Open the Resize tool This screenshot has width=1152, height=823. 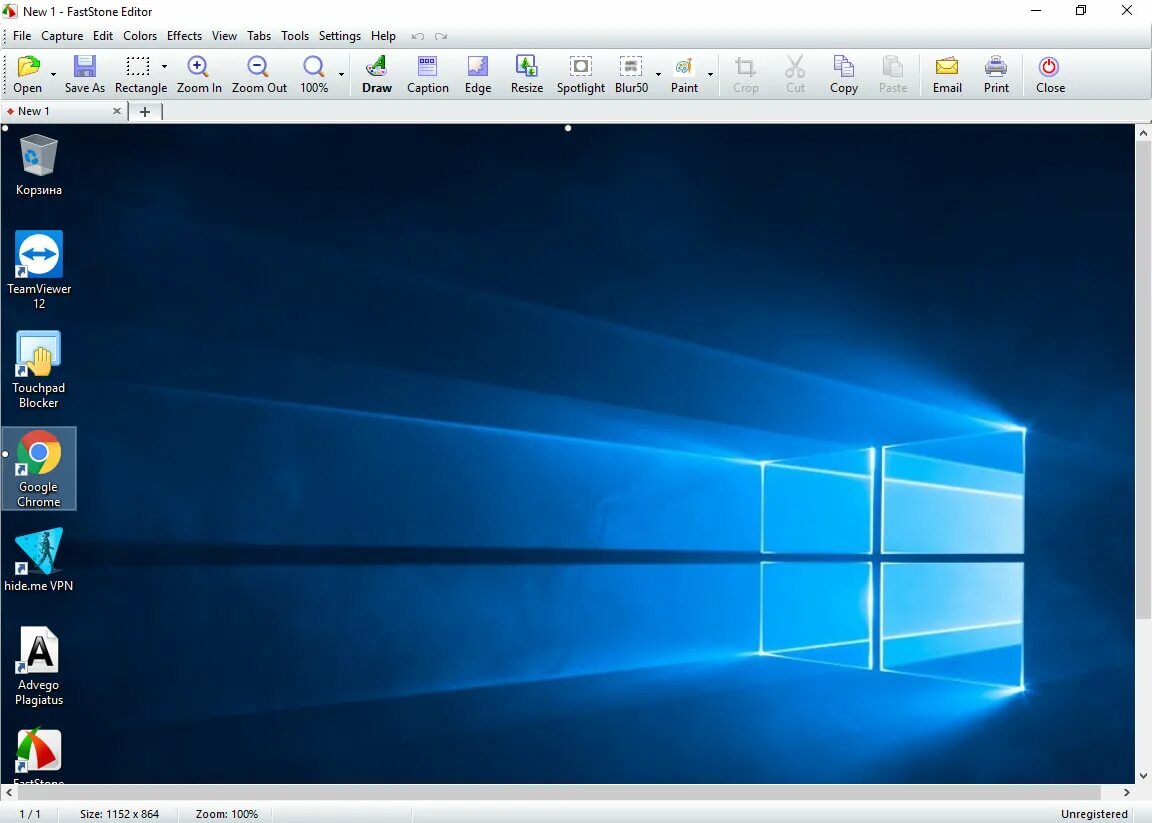(x=527, y=74)
